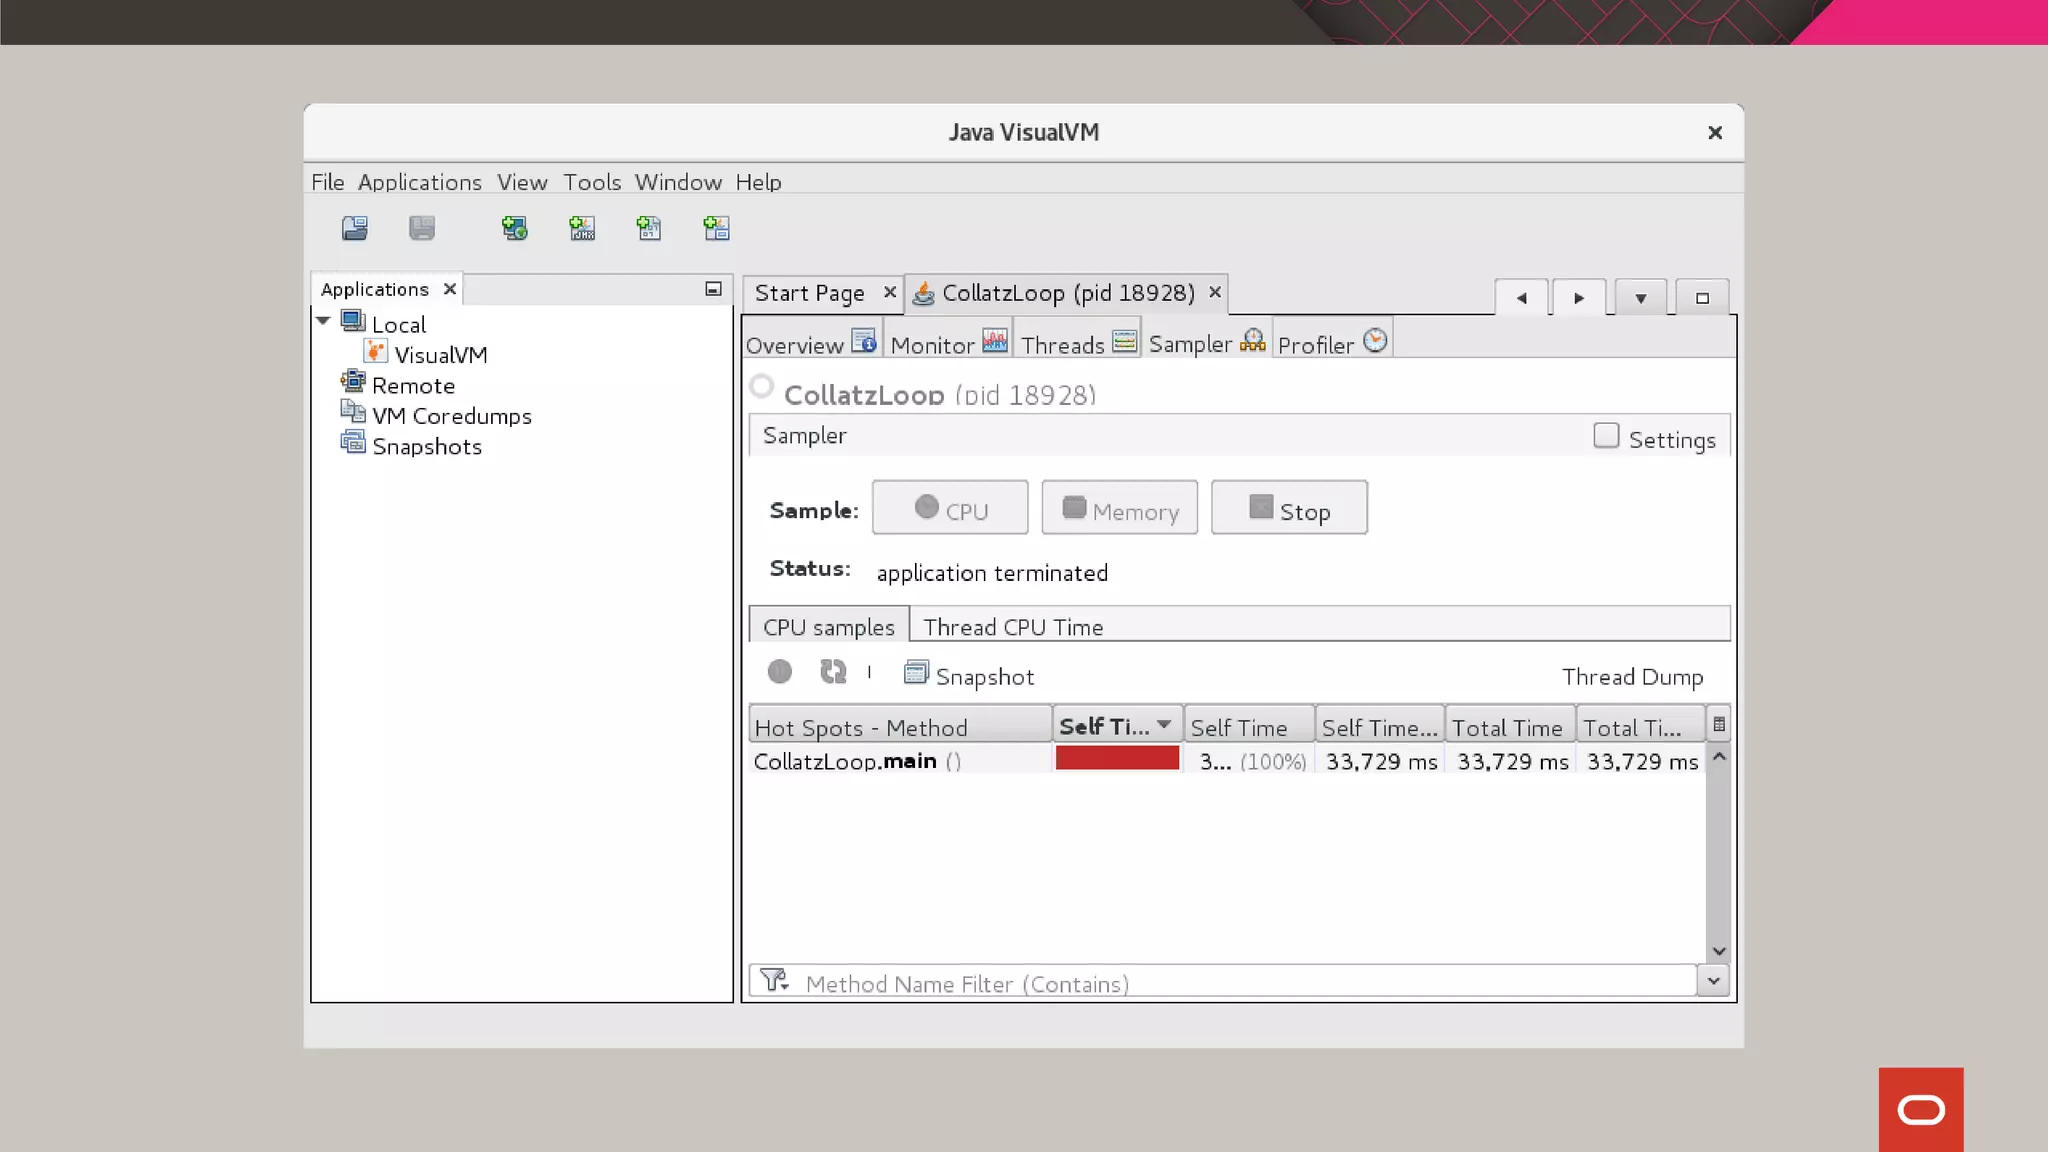
Task: Enable the Settings checkbox in Sampler
Action: point(1606,436)
